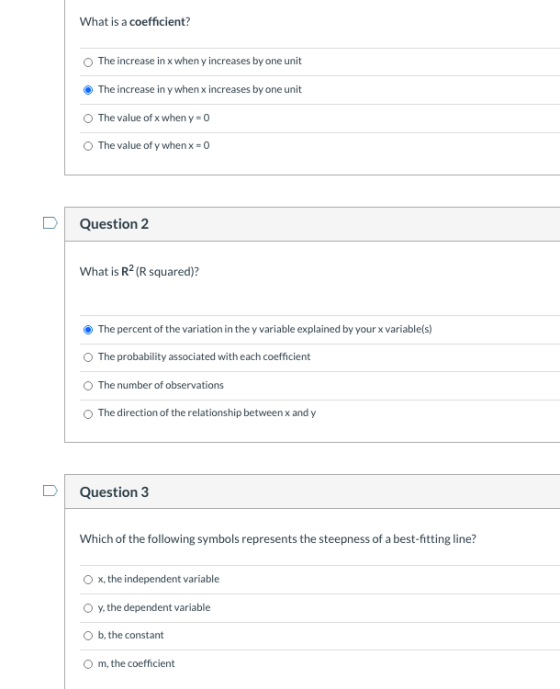This screenshot has height=689, width=560.
Task: Flag Question 3 with the bookmark icon
Action: tap(50, 490)
